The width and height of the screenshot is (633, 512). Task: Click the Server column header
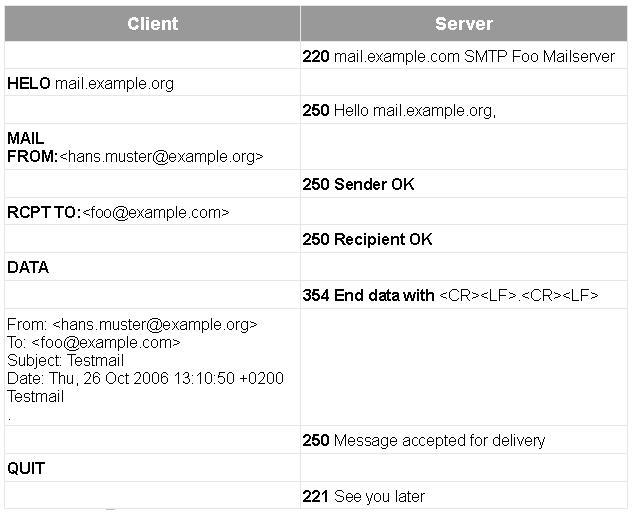(463, 23)
